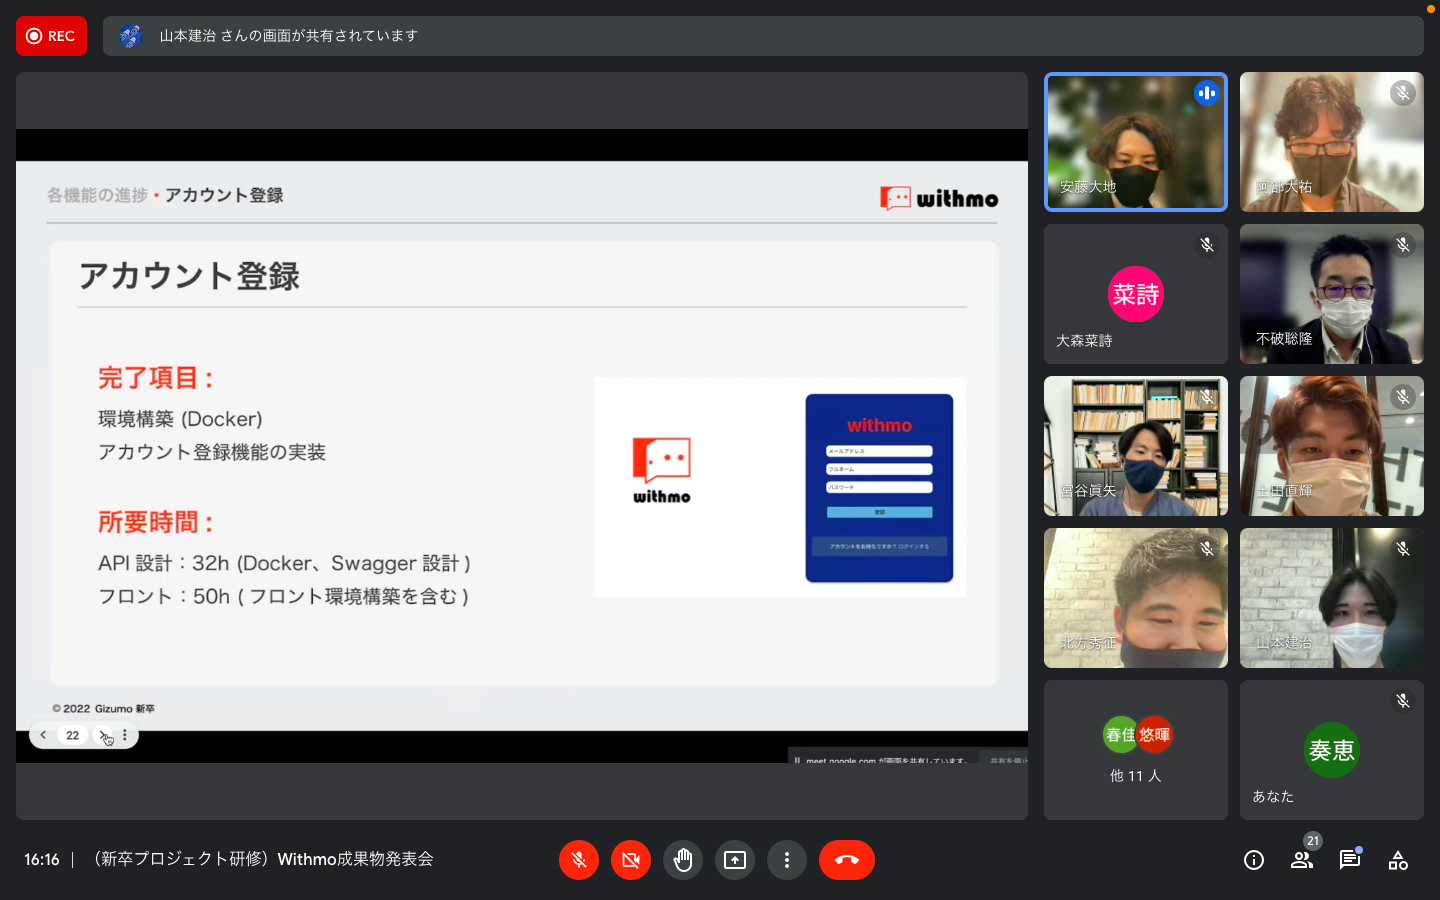The image size is (1440, 900).
Task: Select the 阿部大祐 video tile
Action: coord(1332,142)
